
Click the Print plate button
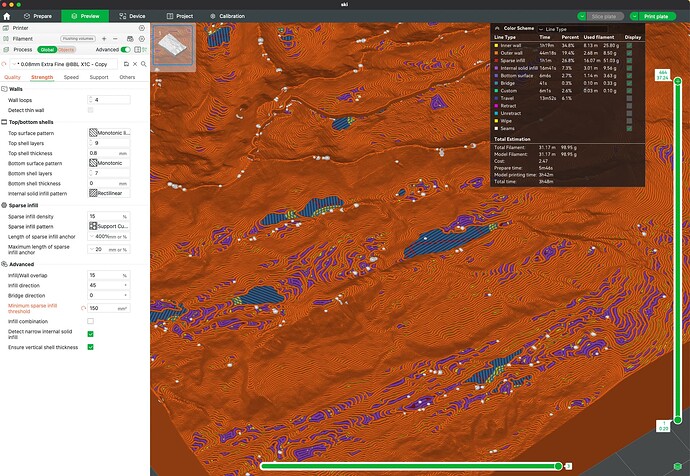click(652, 16)
